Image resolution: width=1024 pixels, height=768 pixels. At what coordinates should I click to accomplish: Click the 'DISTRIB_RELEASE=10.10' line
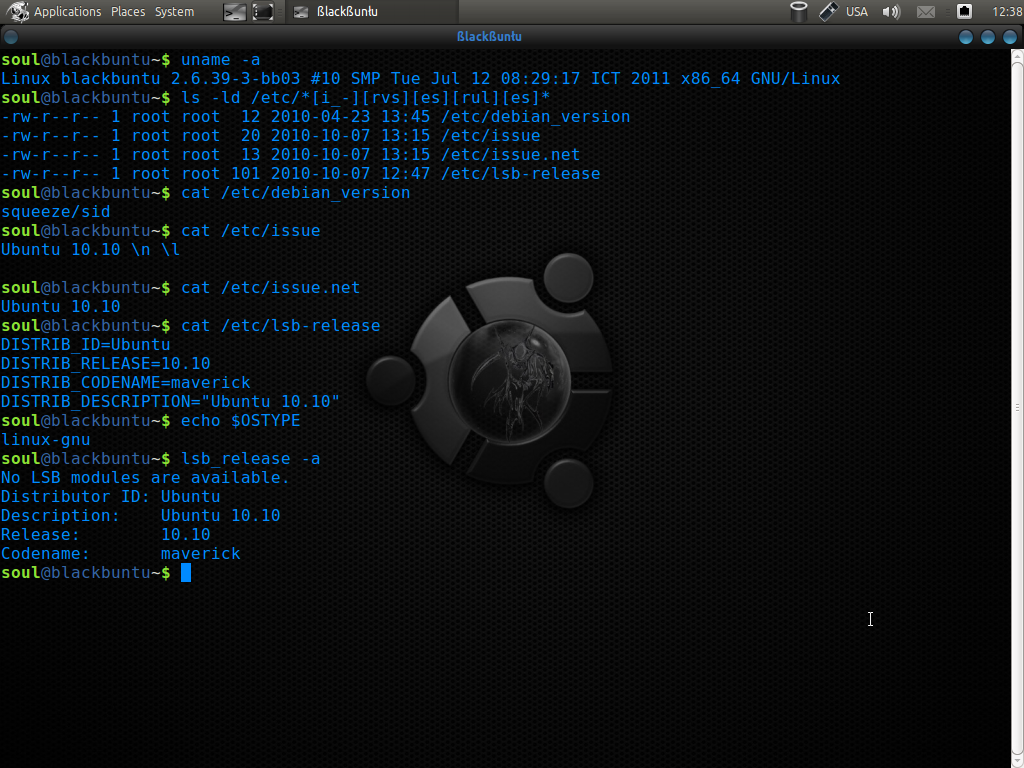[106, 364]
